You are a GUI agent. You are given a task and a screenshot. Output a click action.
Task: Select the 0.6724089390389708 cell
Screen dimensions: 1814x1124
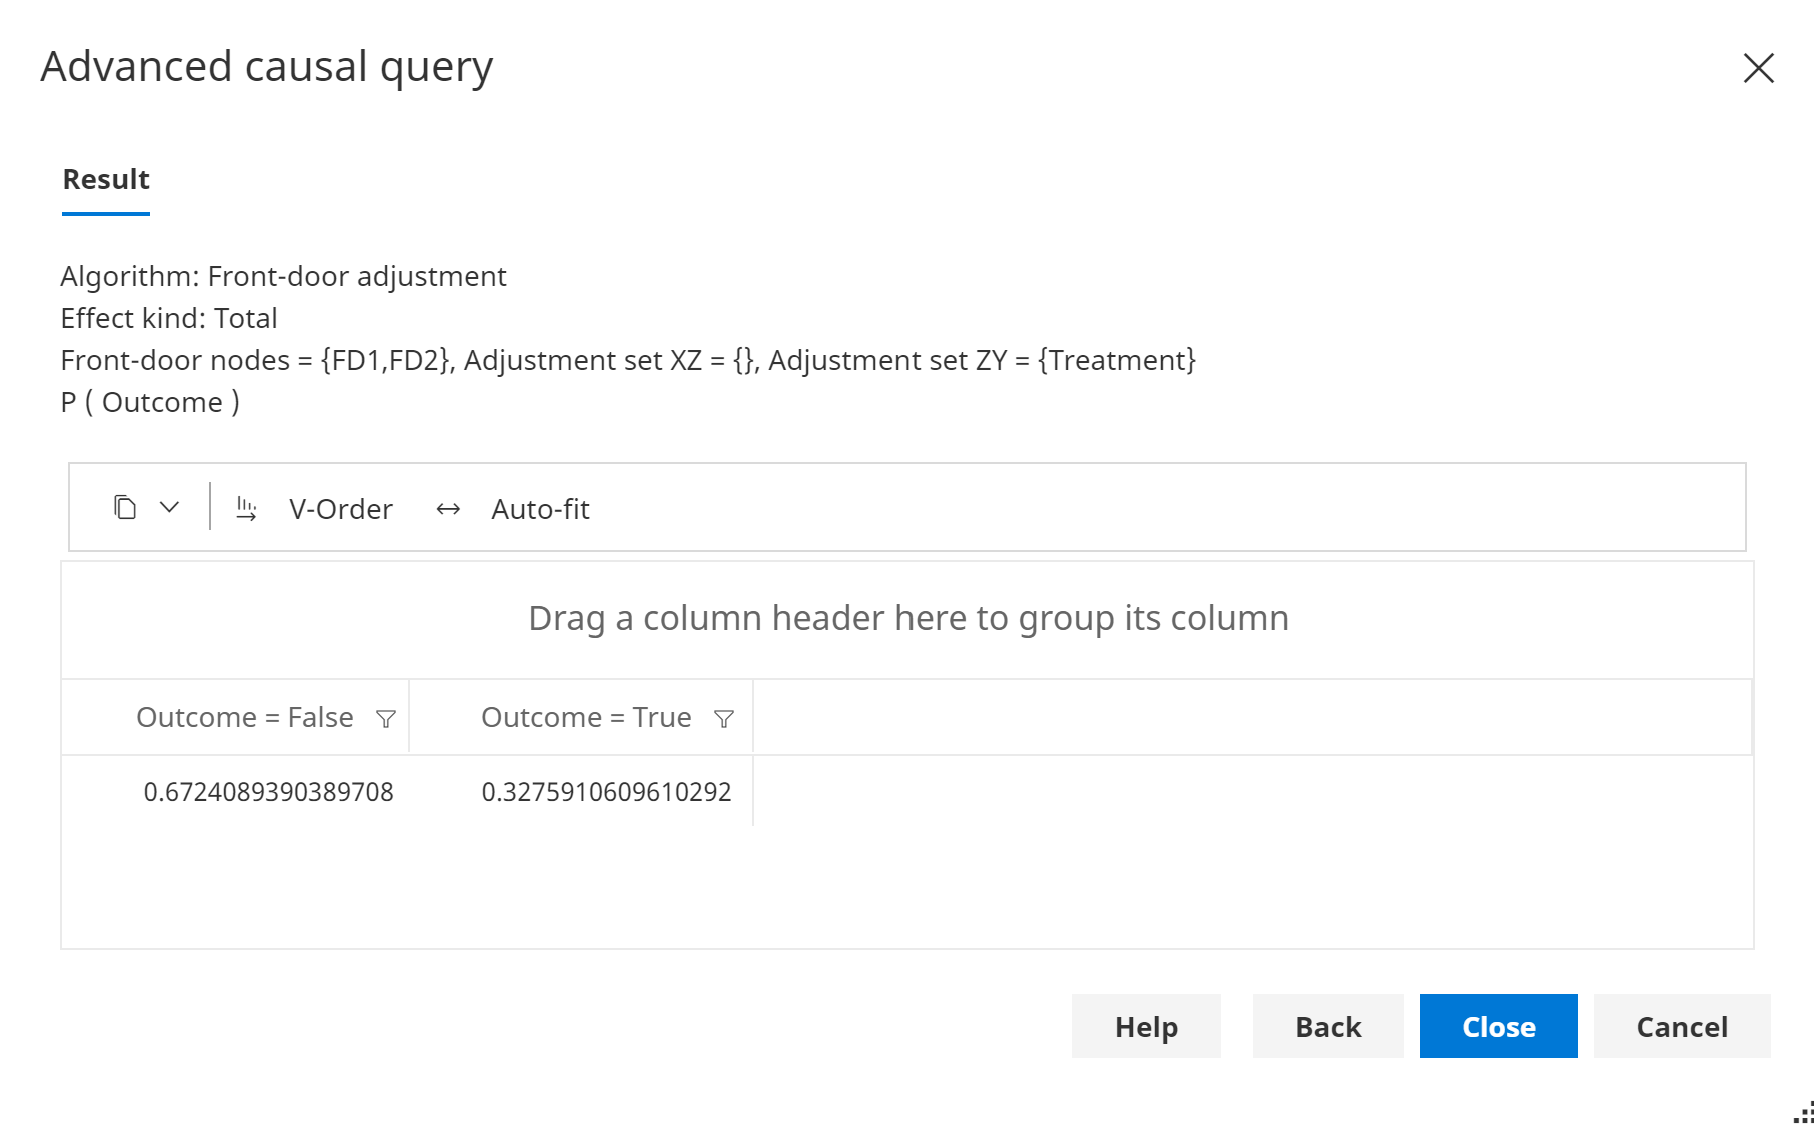(x=268, y=792)
